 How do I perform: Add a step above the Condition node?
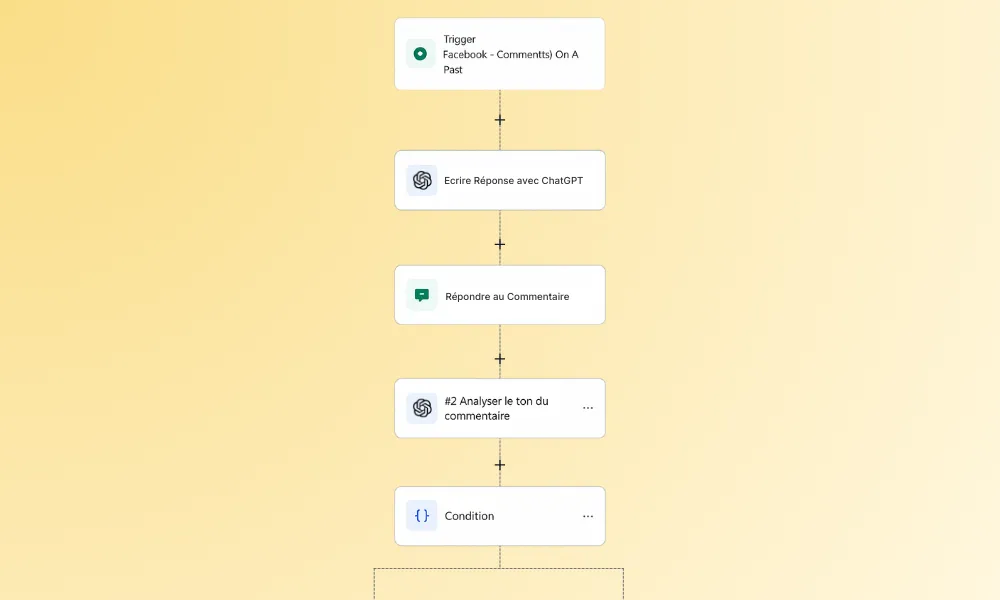[500, 465]
